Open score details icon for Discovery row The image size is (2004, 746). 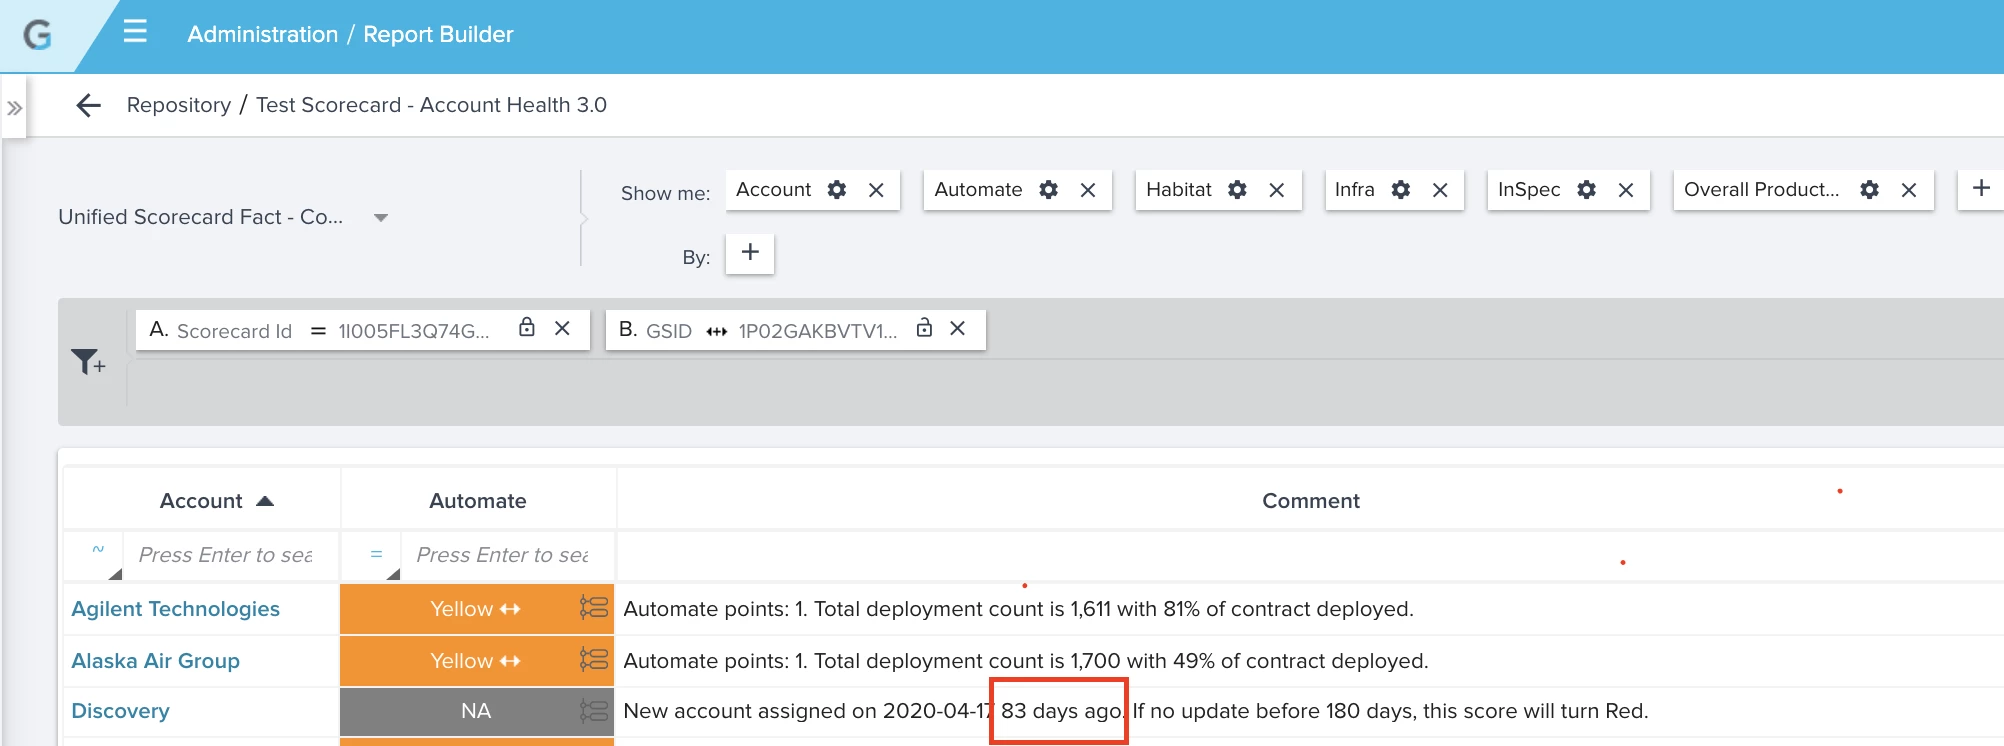(594, 711)
